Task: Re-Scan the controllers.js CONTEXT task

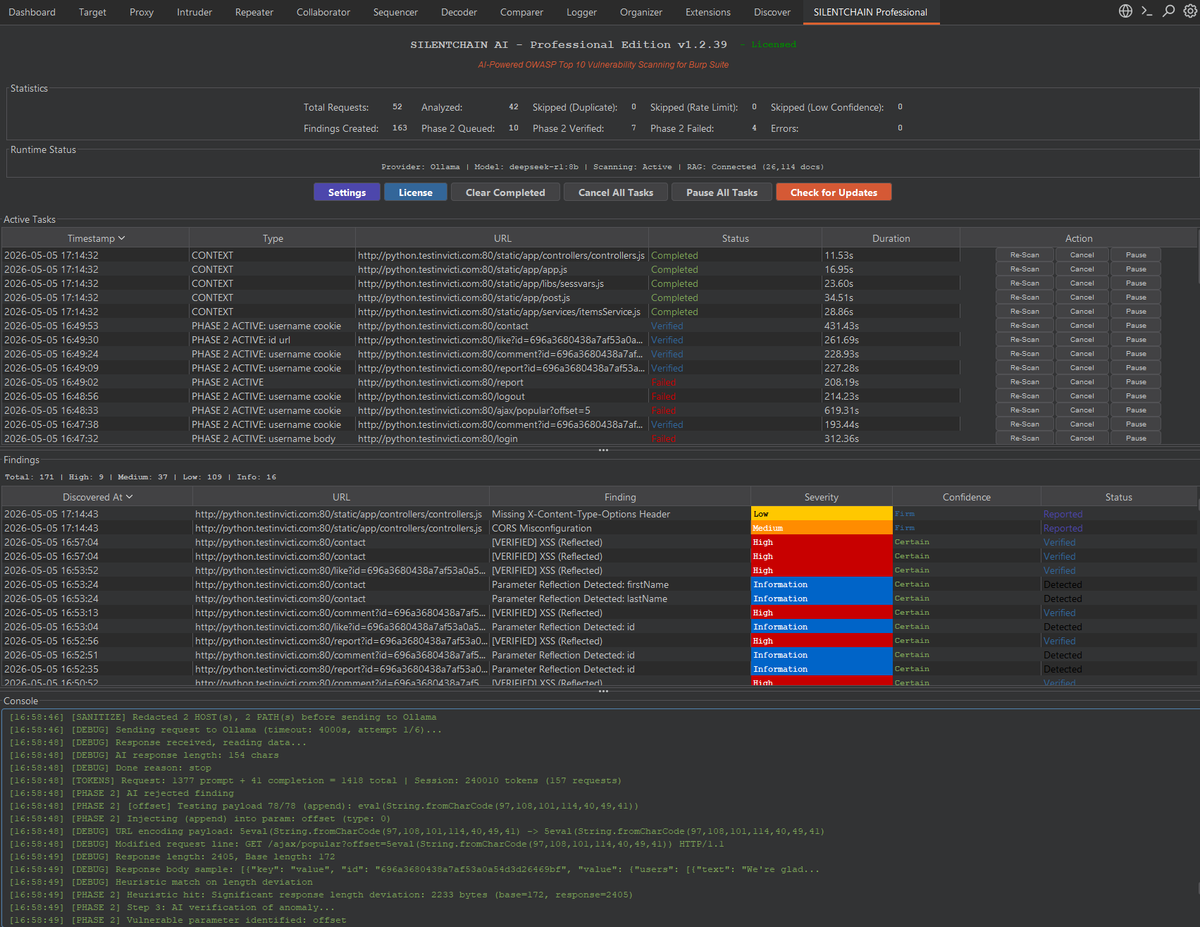Action: pyautogui.click(x=1025, y=255)
